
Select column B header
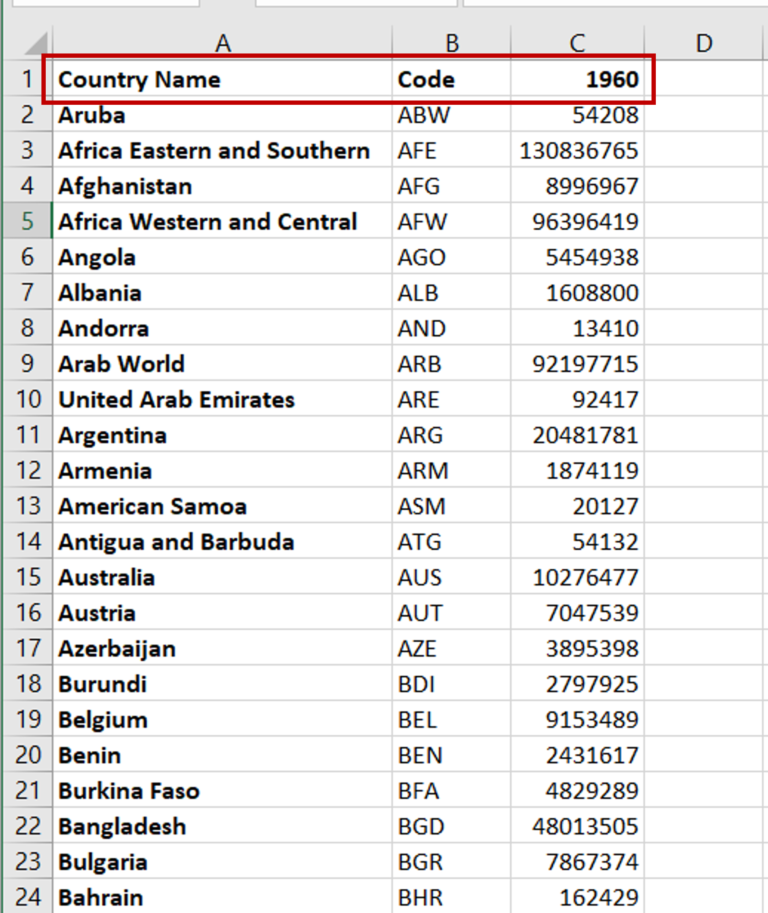coord(452,42)
